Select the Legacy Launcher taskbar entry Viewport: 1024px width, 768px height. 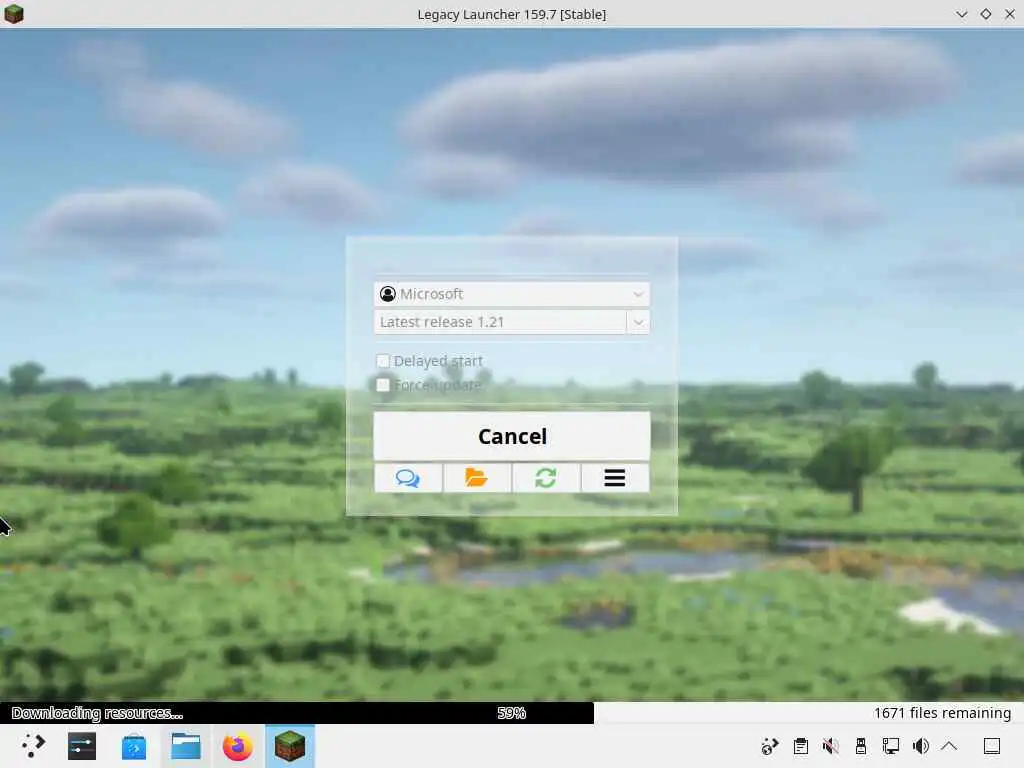(x=289, y=746)
